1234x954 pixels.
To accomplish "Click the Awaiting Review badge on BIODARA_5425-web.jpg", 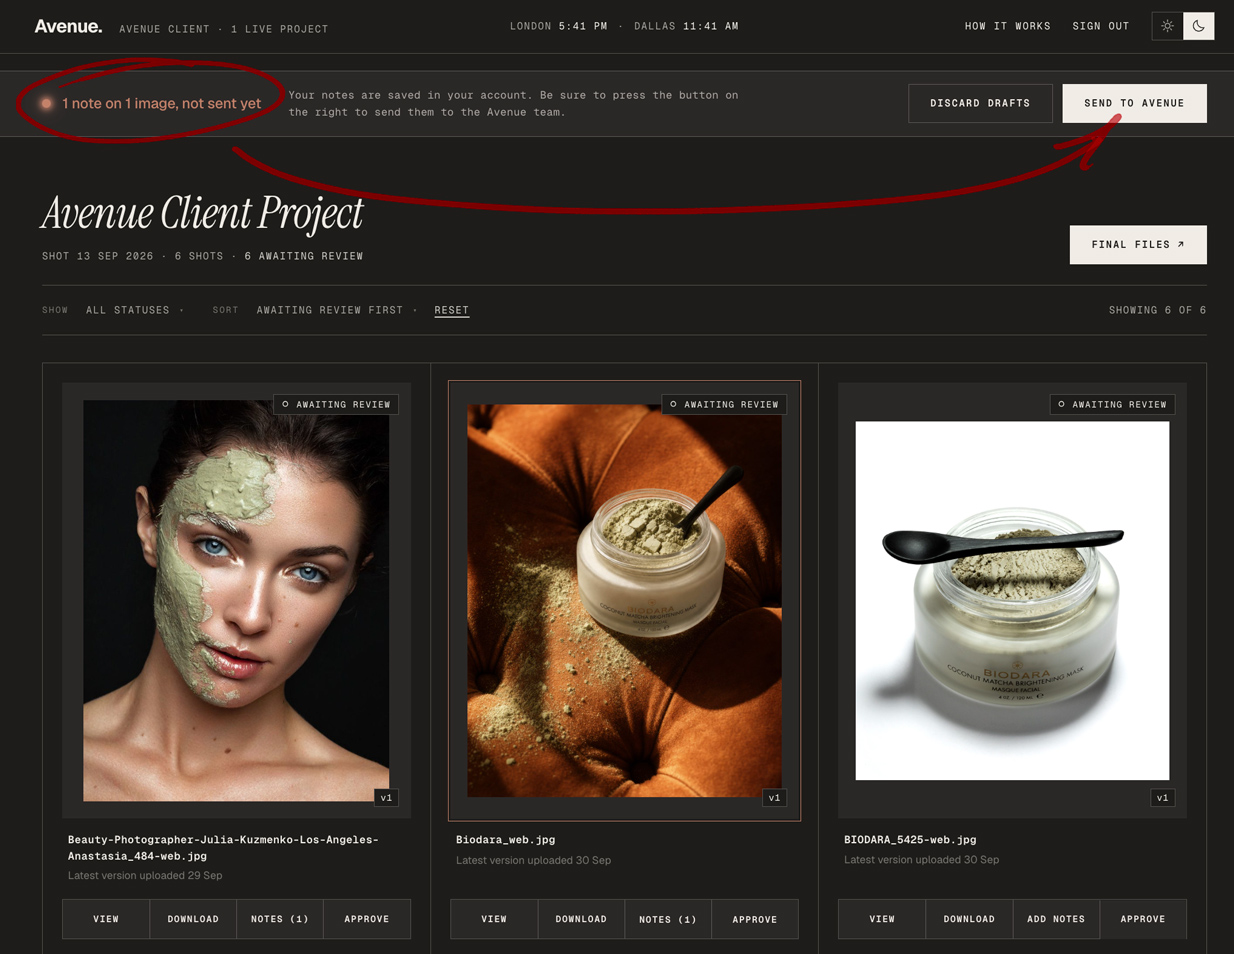I will 1112,404.
